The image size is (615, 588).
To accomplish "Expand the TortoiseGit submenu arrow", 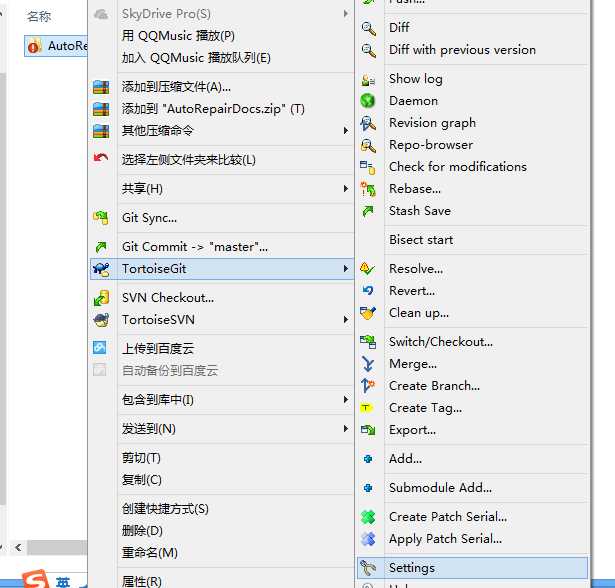I will (x=346, y=269).
